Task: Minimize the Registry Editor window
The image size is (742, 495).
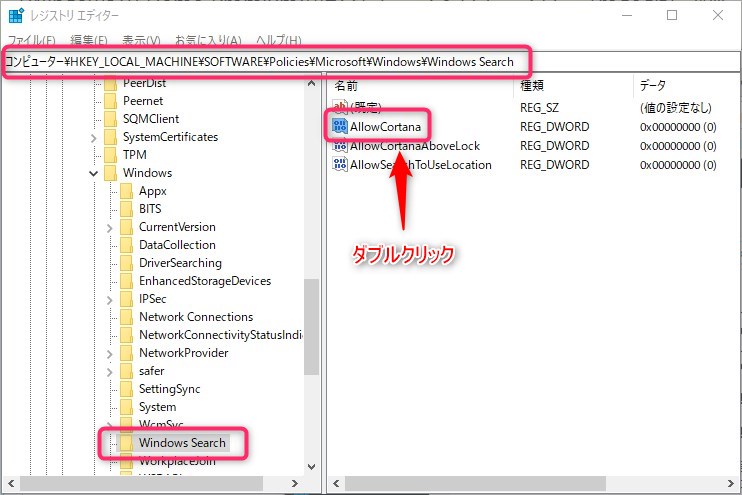Action: click(x=627, y=15)
